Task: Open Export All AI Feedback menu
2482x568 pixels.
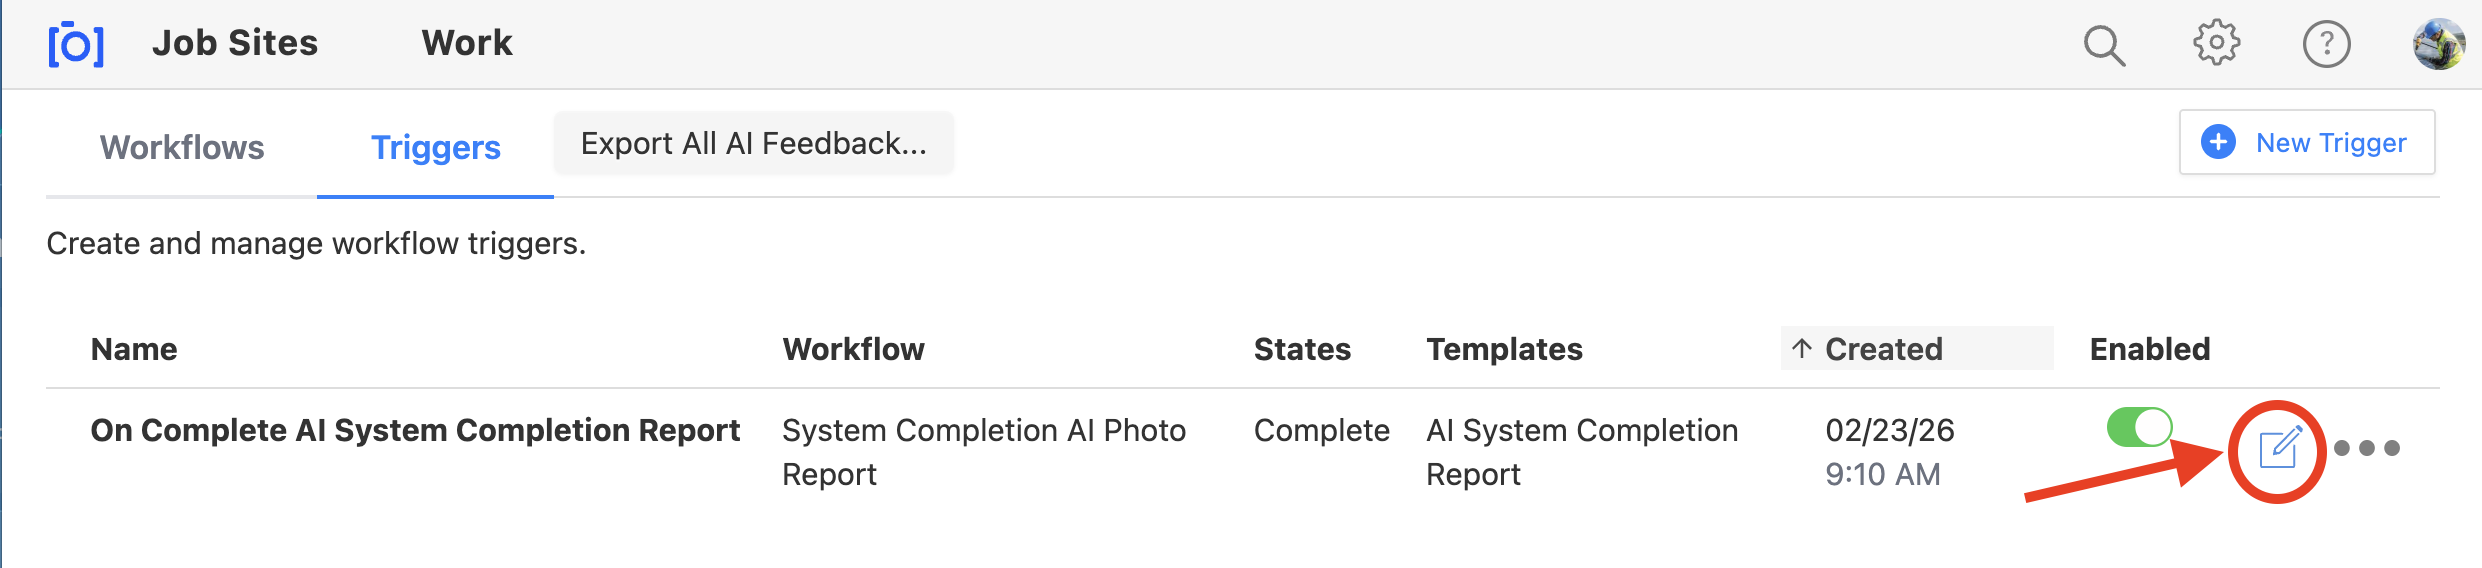Action: (754, 143)
